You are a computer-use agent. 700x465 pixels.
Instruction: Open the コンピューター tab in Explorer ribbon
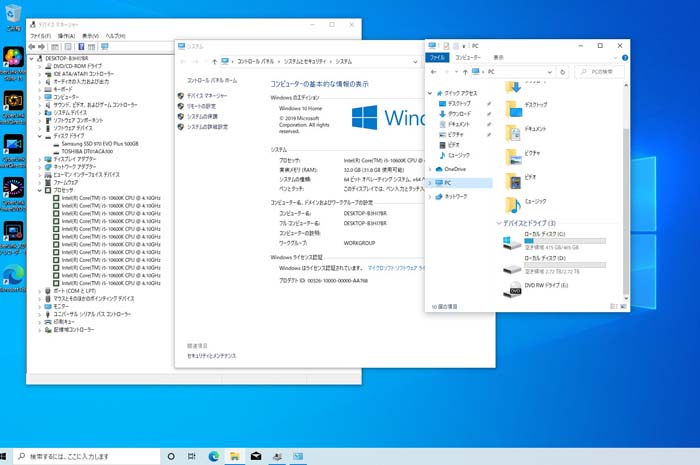click(x=467, y=58)
